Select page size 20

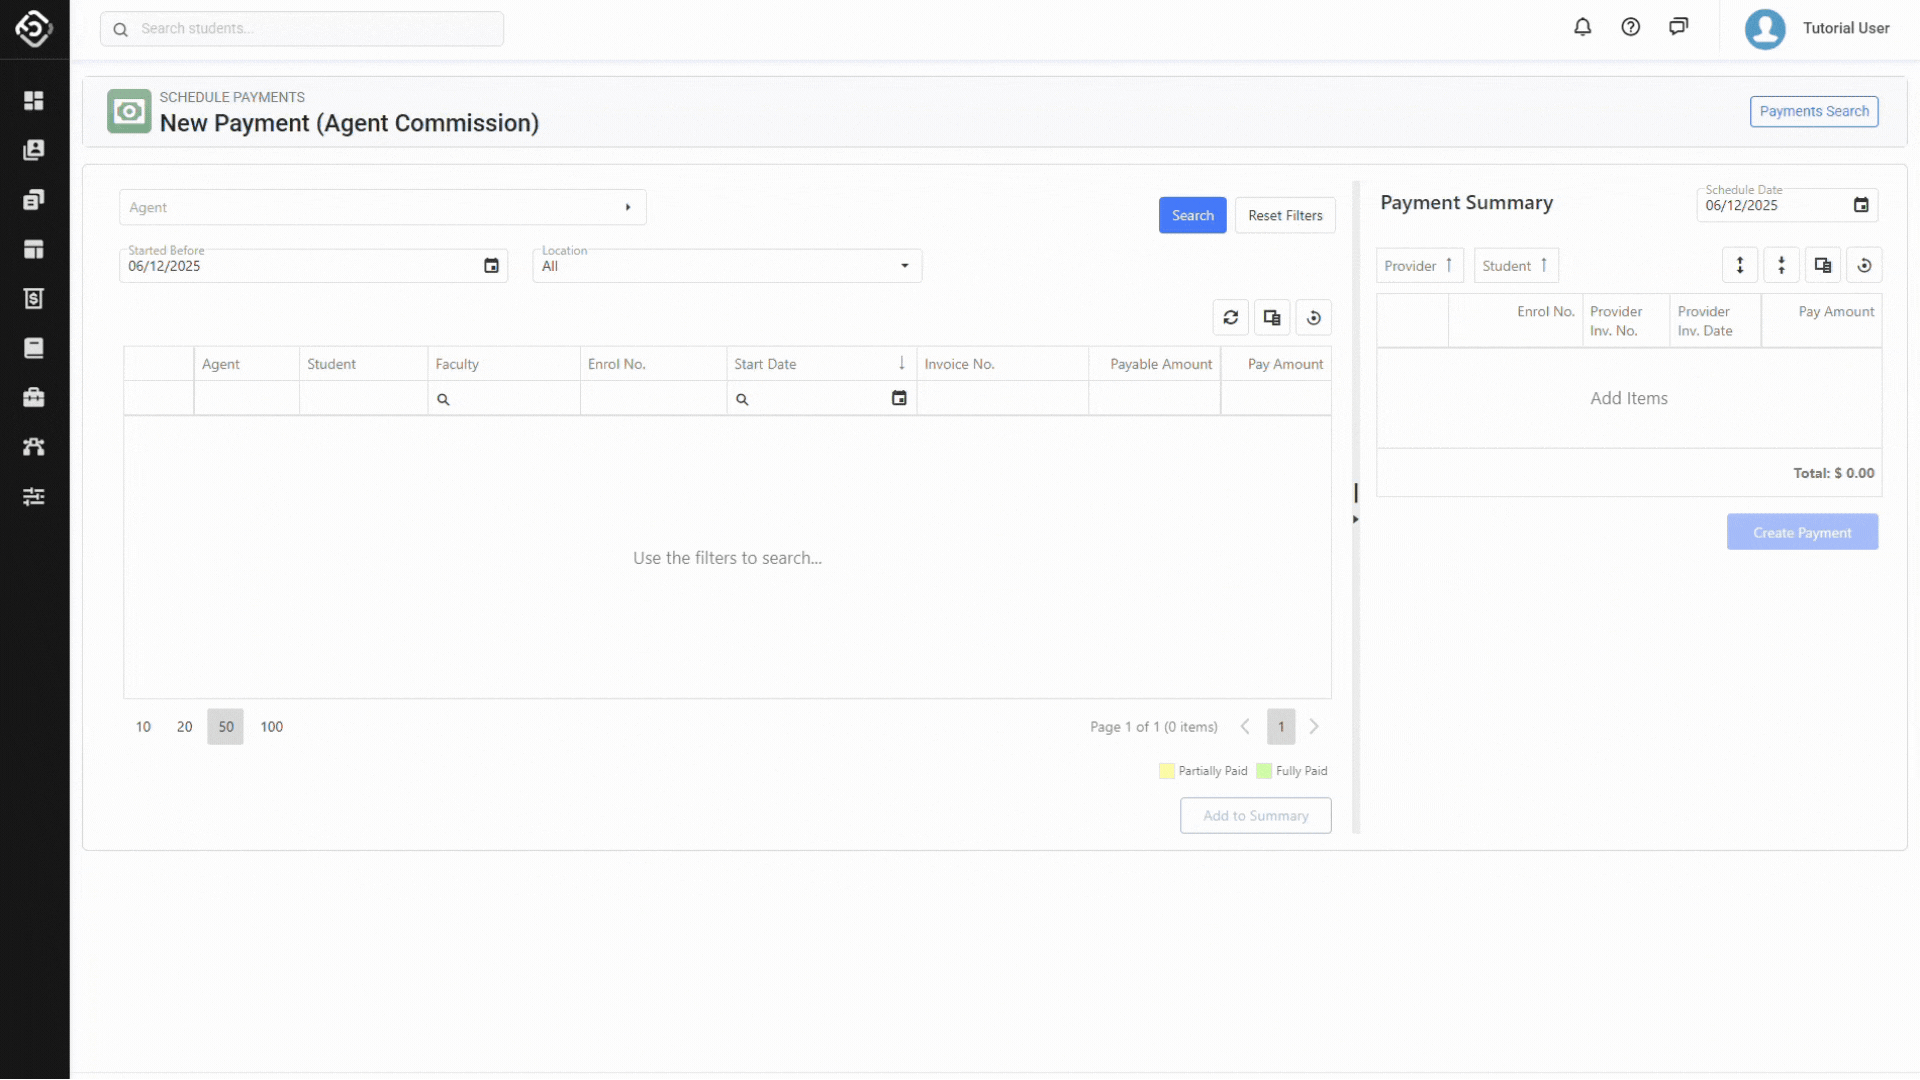(184, 727)
